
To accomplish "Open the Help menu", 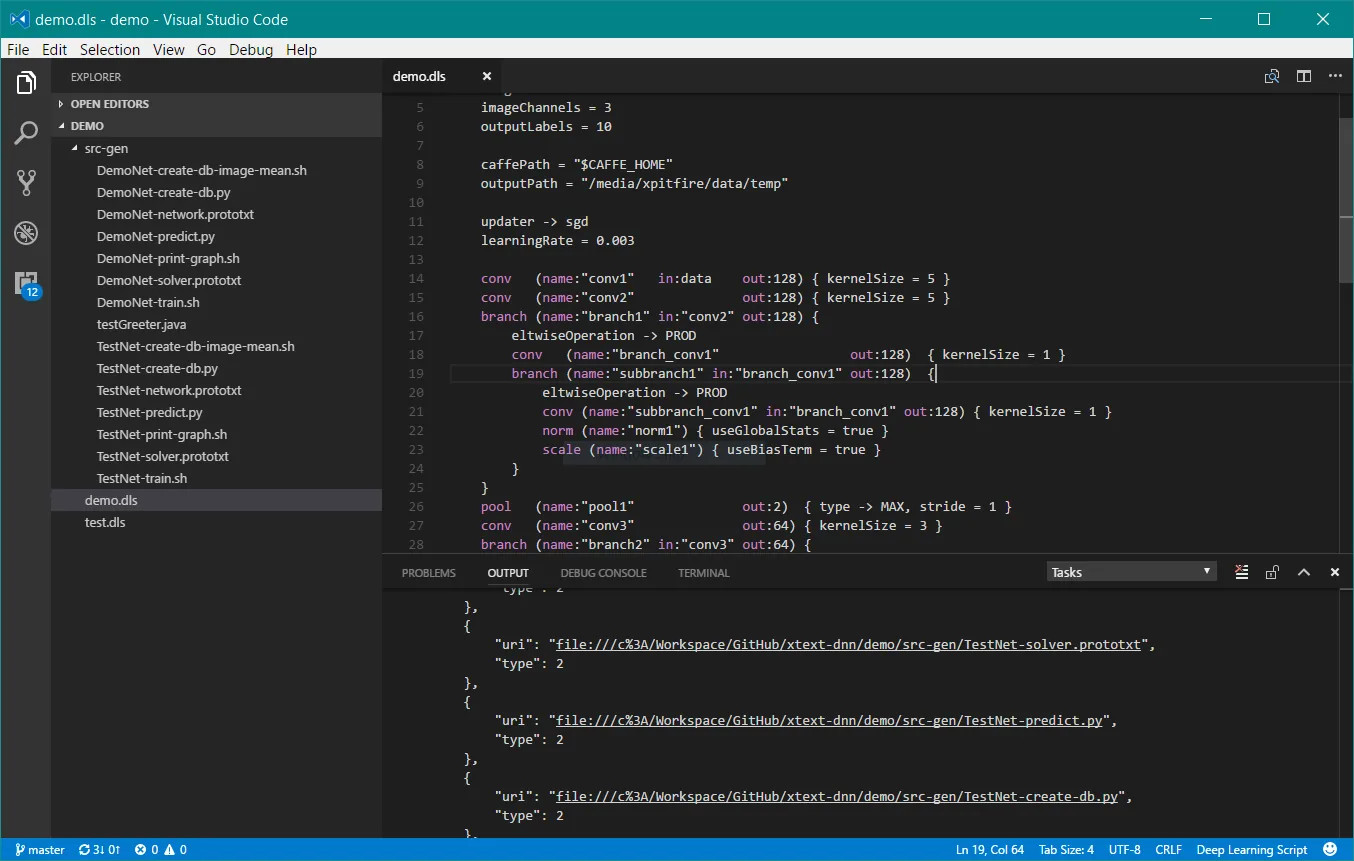I will click(x=301, y=49).
